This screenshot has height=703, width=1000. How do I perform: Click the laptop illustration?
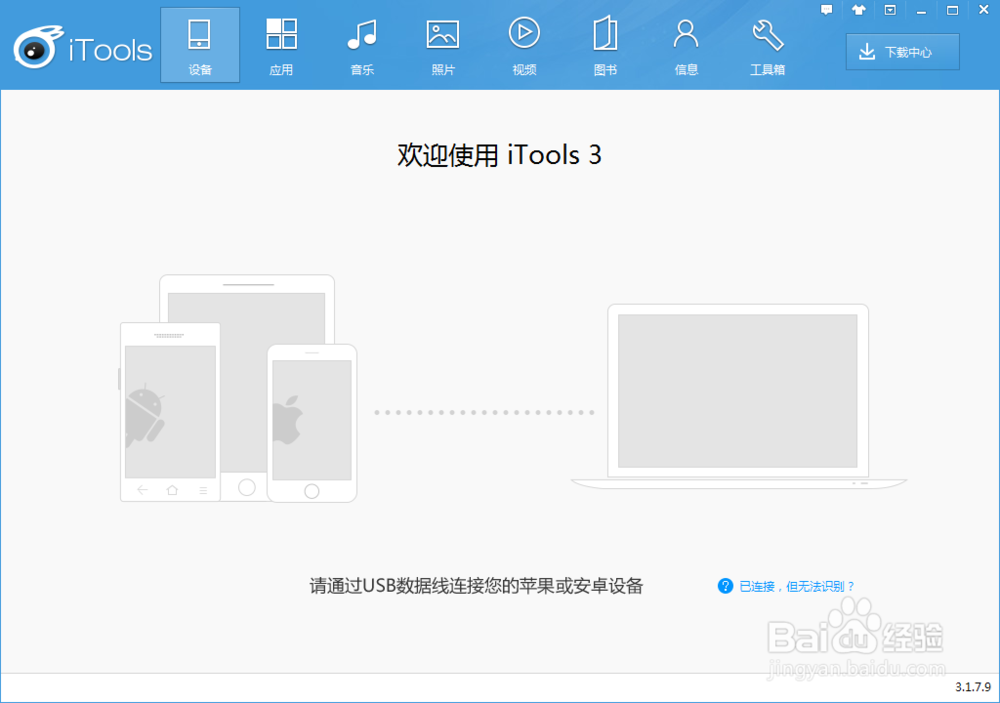tap(739, 396)
